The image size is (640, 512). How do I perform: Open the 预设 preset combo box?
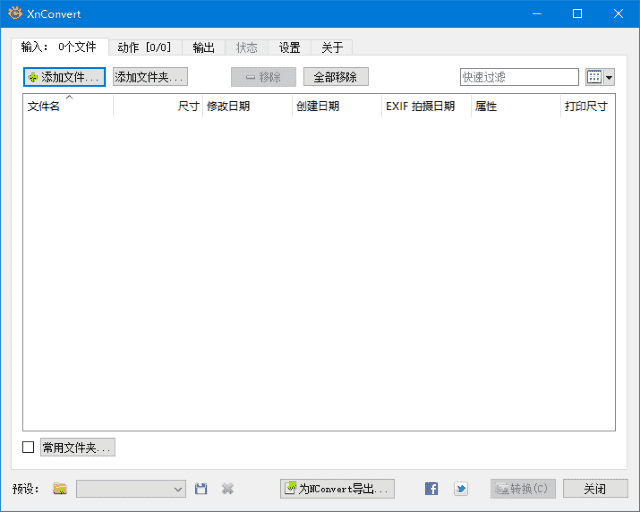(131, 489)
